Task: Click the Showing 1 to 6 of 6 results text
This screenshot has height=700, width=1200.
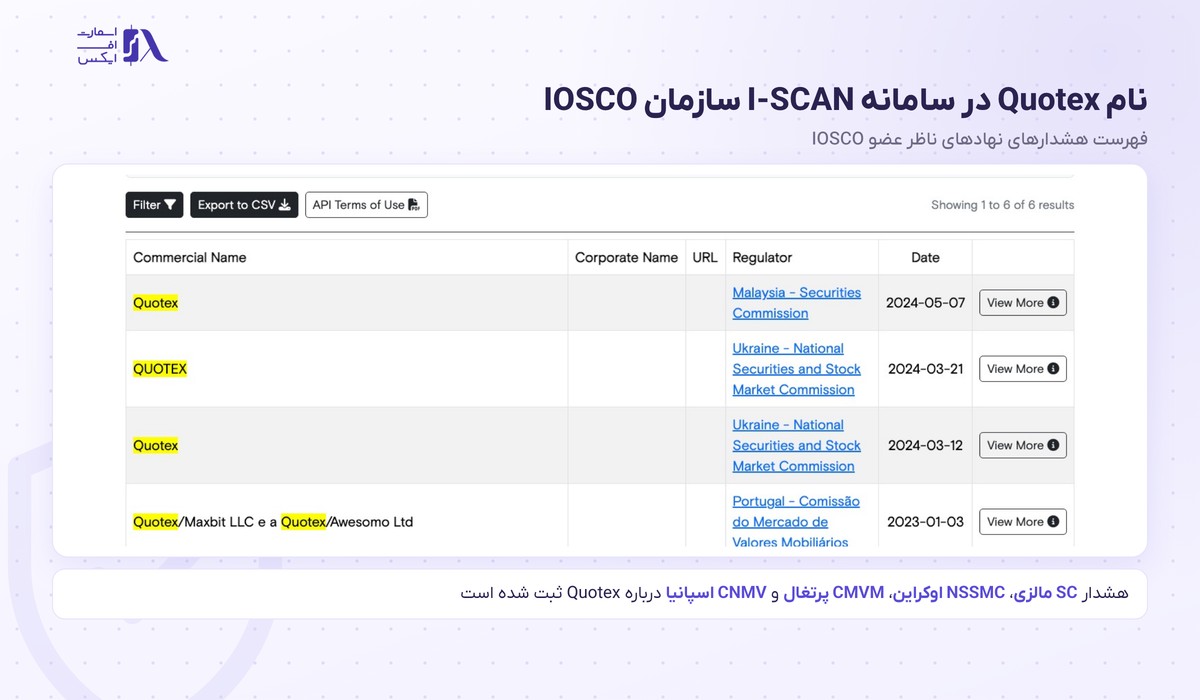Action: click(1003, 205)
